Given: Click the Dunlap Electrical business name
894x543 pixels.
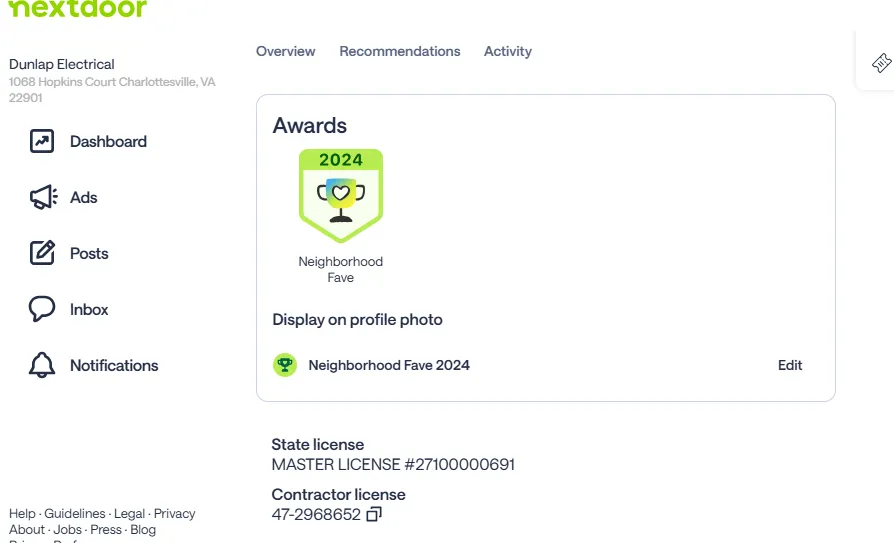Looking at the screenshot, I should 62,64.
